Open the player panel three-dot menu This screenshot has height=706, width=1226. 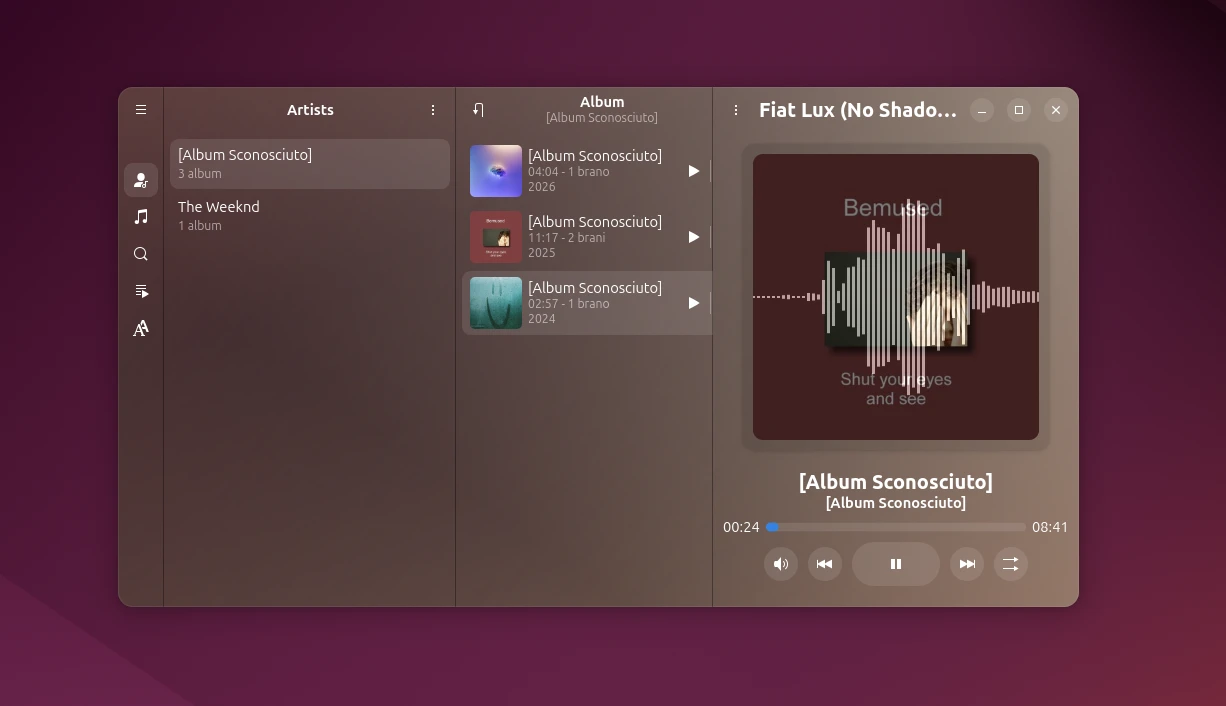(x=736, y=110)
